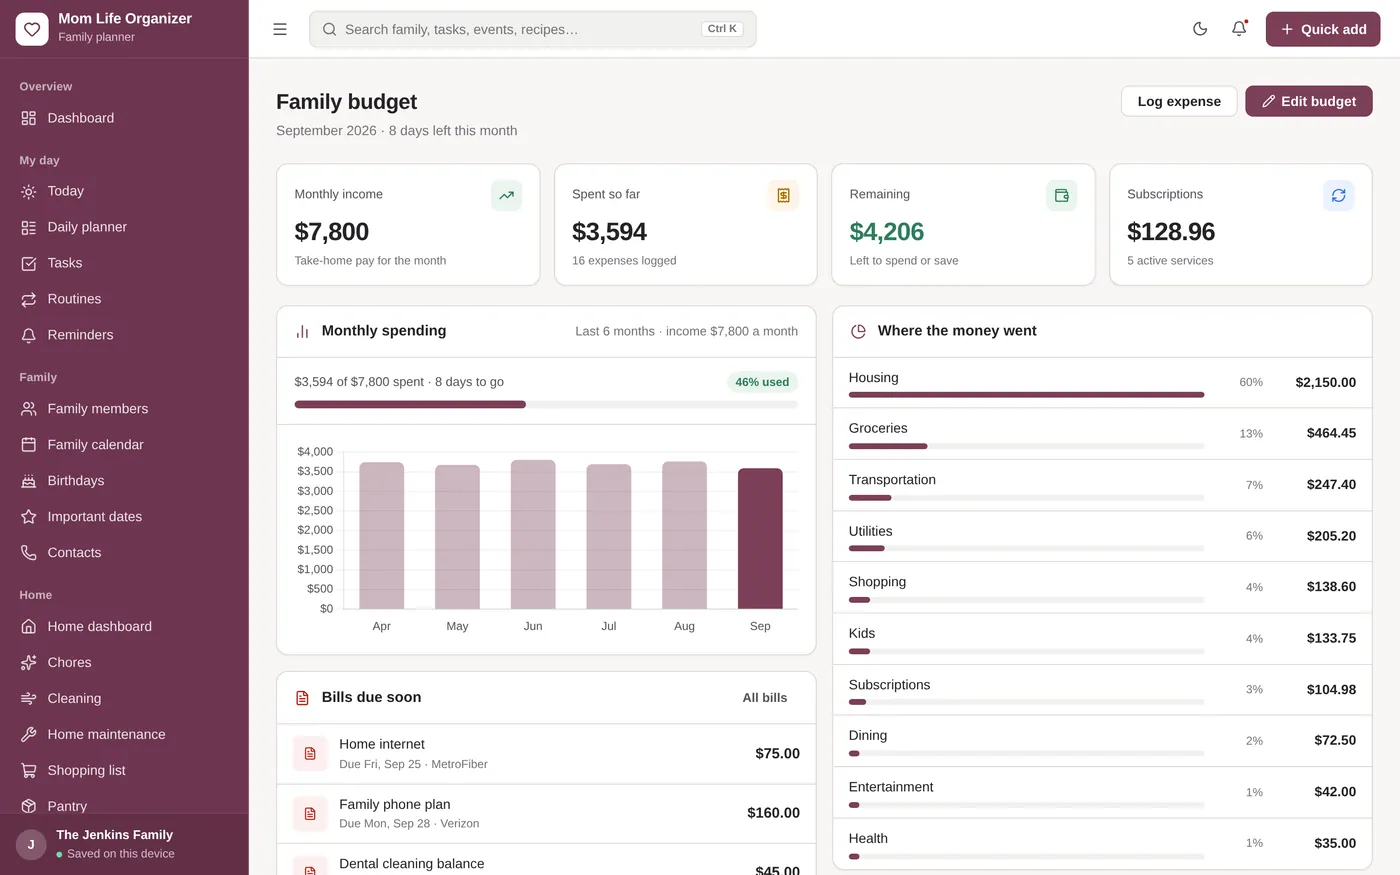Screen dimensions: 1400x875
Task: Navigate to Tasks in the sidebar
Action: 124,263
